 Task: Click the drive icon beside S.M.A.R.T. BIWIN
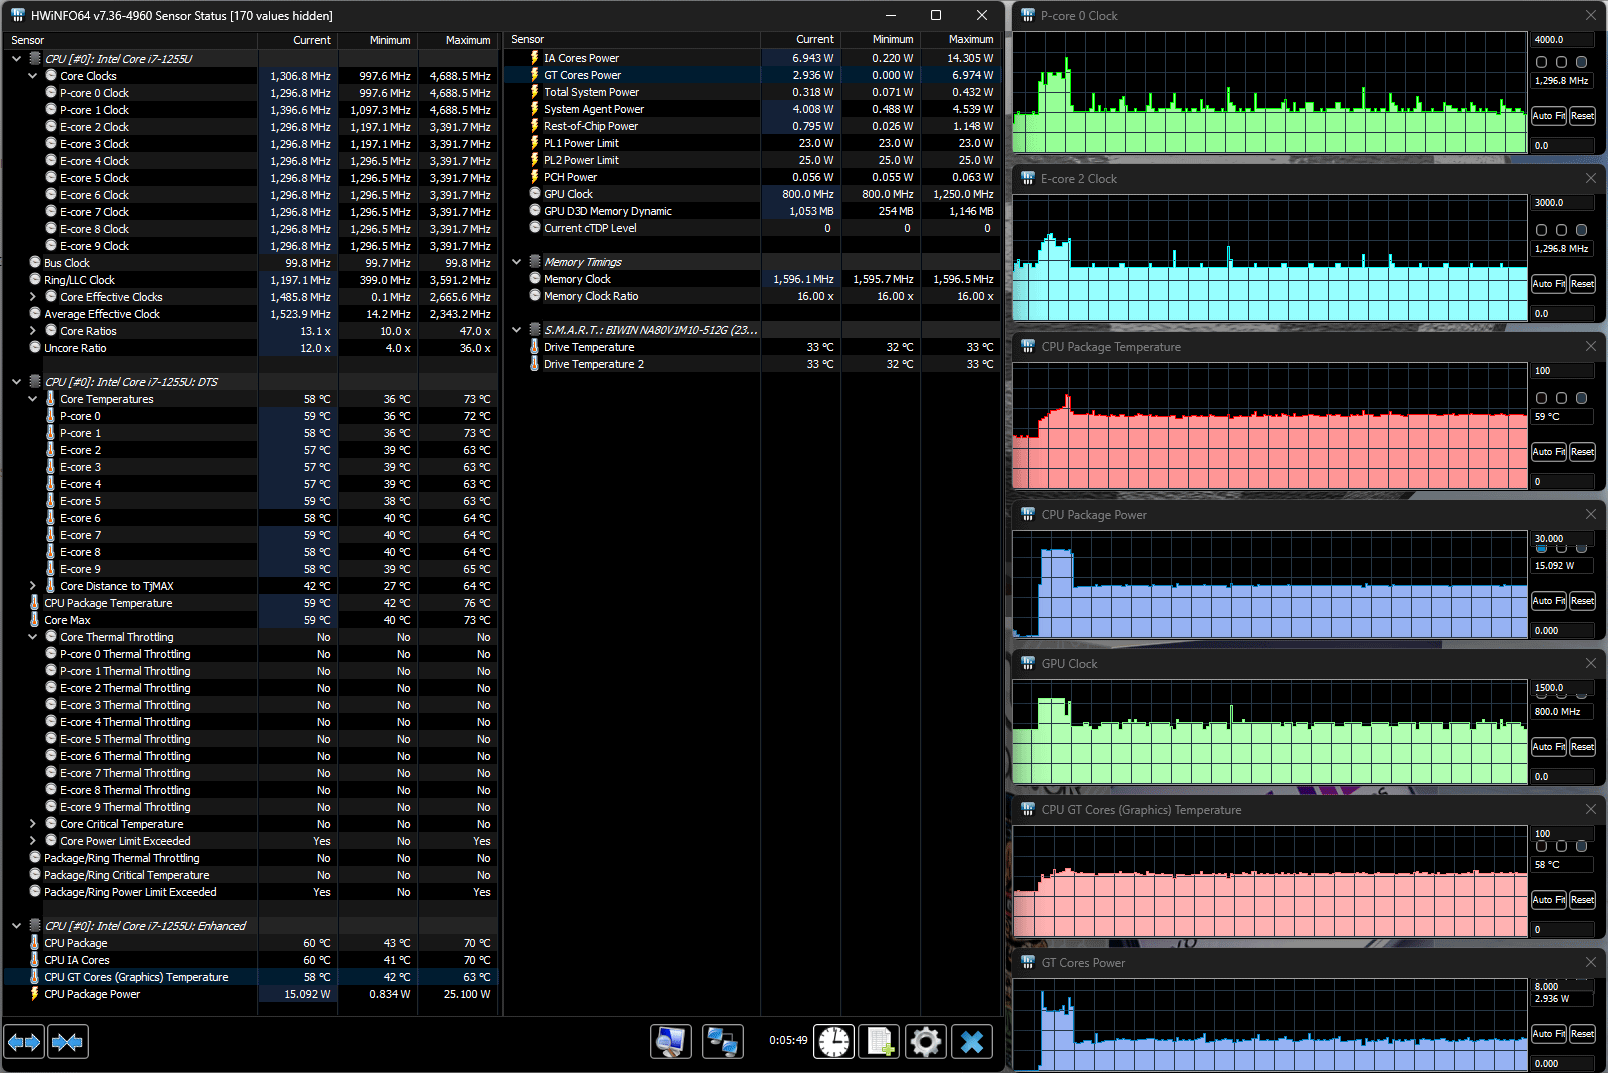click(535, 330)
